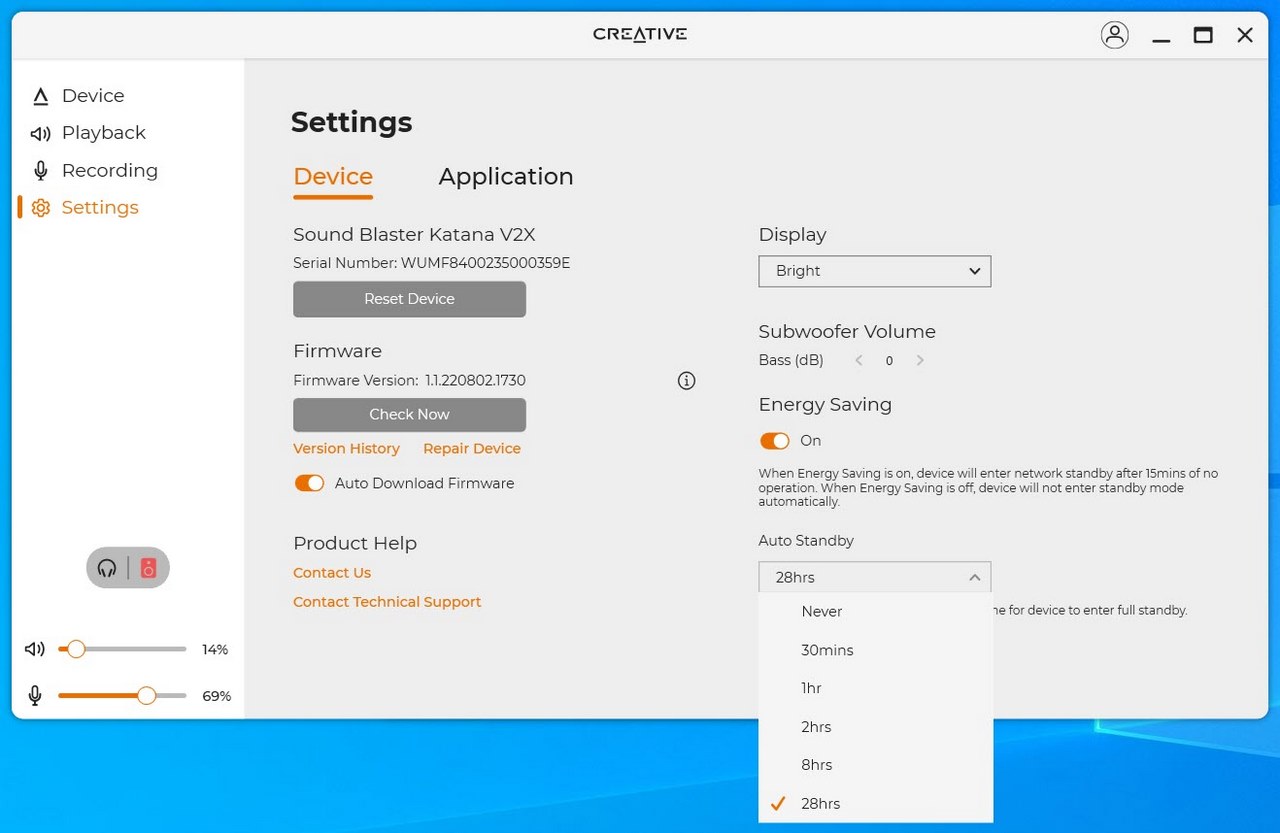Mute the speaker volume icon

[x=35, y=649]
